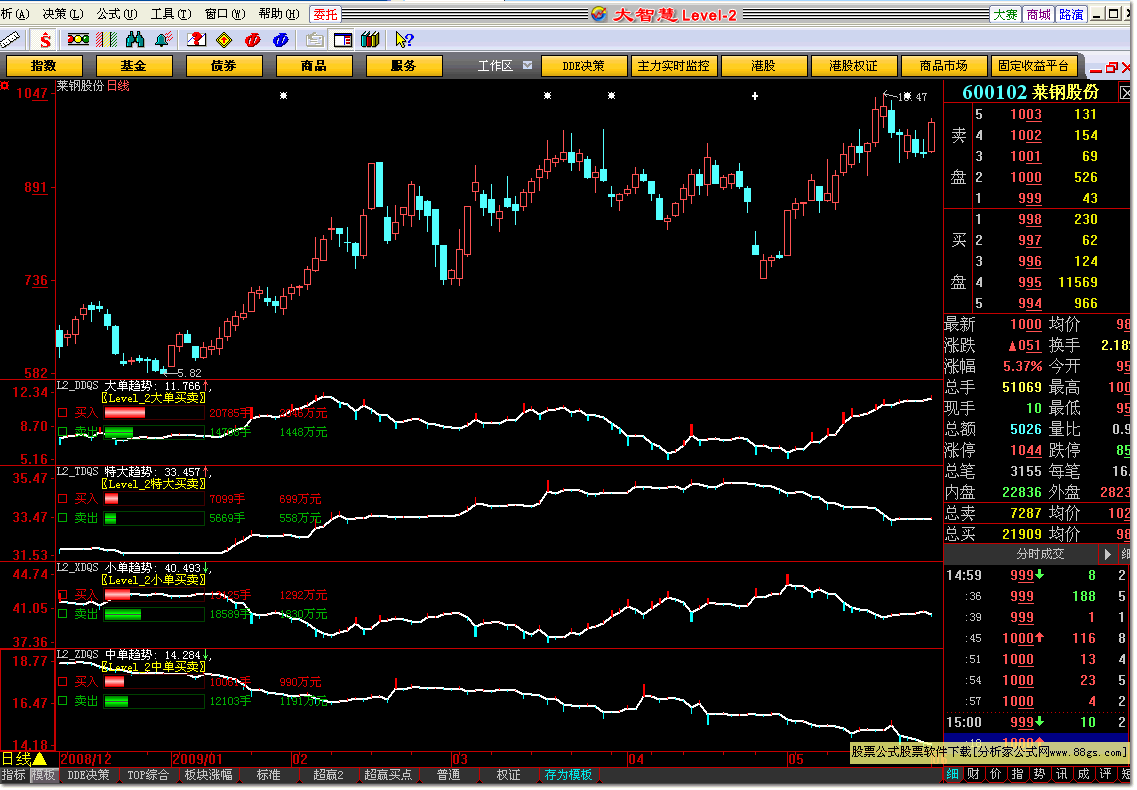Click the yellow 基金 button
Viewport: 1137px width, 790px height.
(x=134, y=66)
